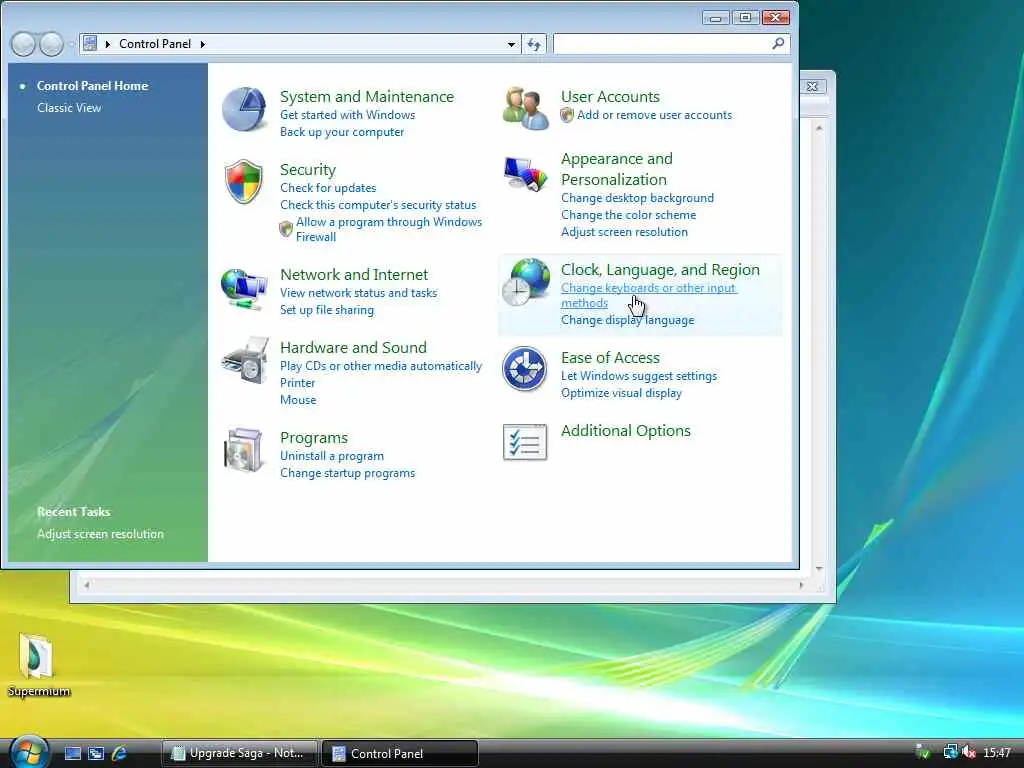This screenshot has width=1024, height=768.
Task: Click the User Accounts people icon
Action: pyautogui.click(x=526, y=108)
